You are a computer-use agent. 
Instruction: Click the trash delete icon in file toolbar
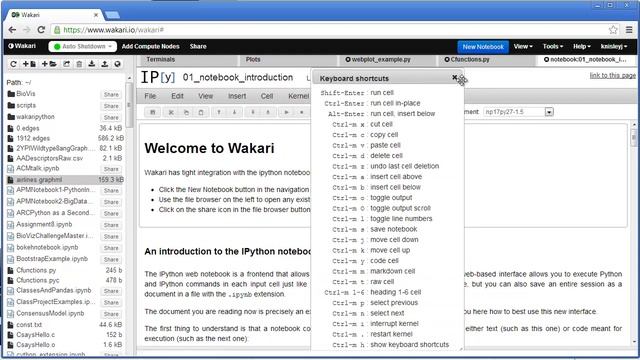pos(79,64)
